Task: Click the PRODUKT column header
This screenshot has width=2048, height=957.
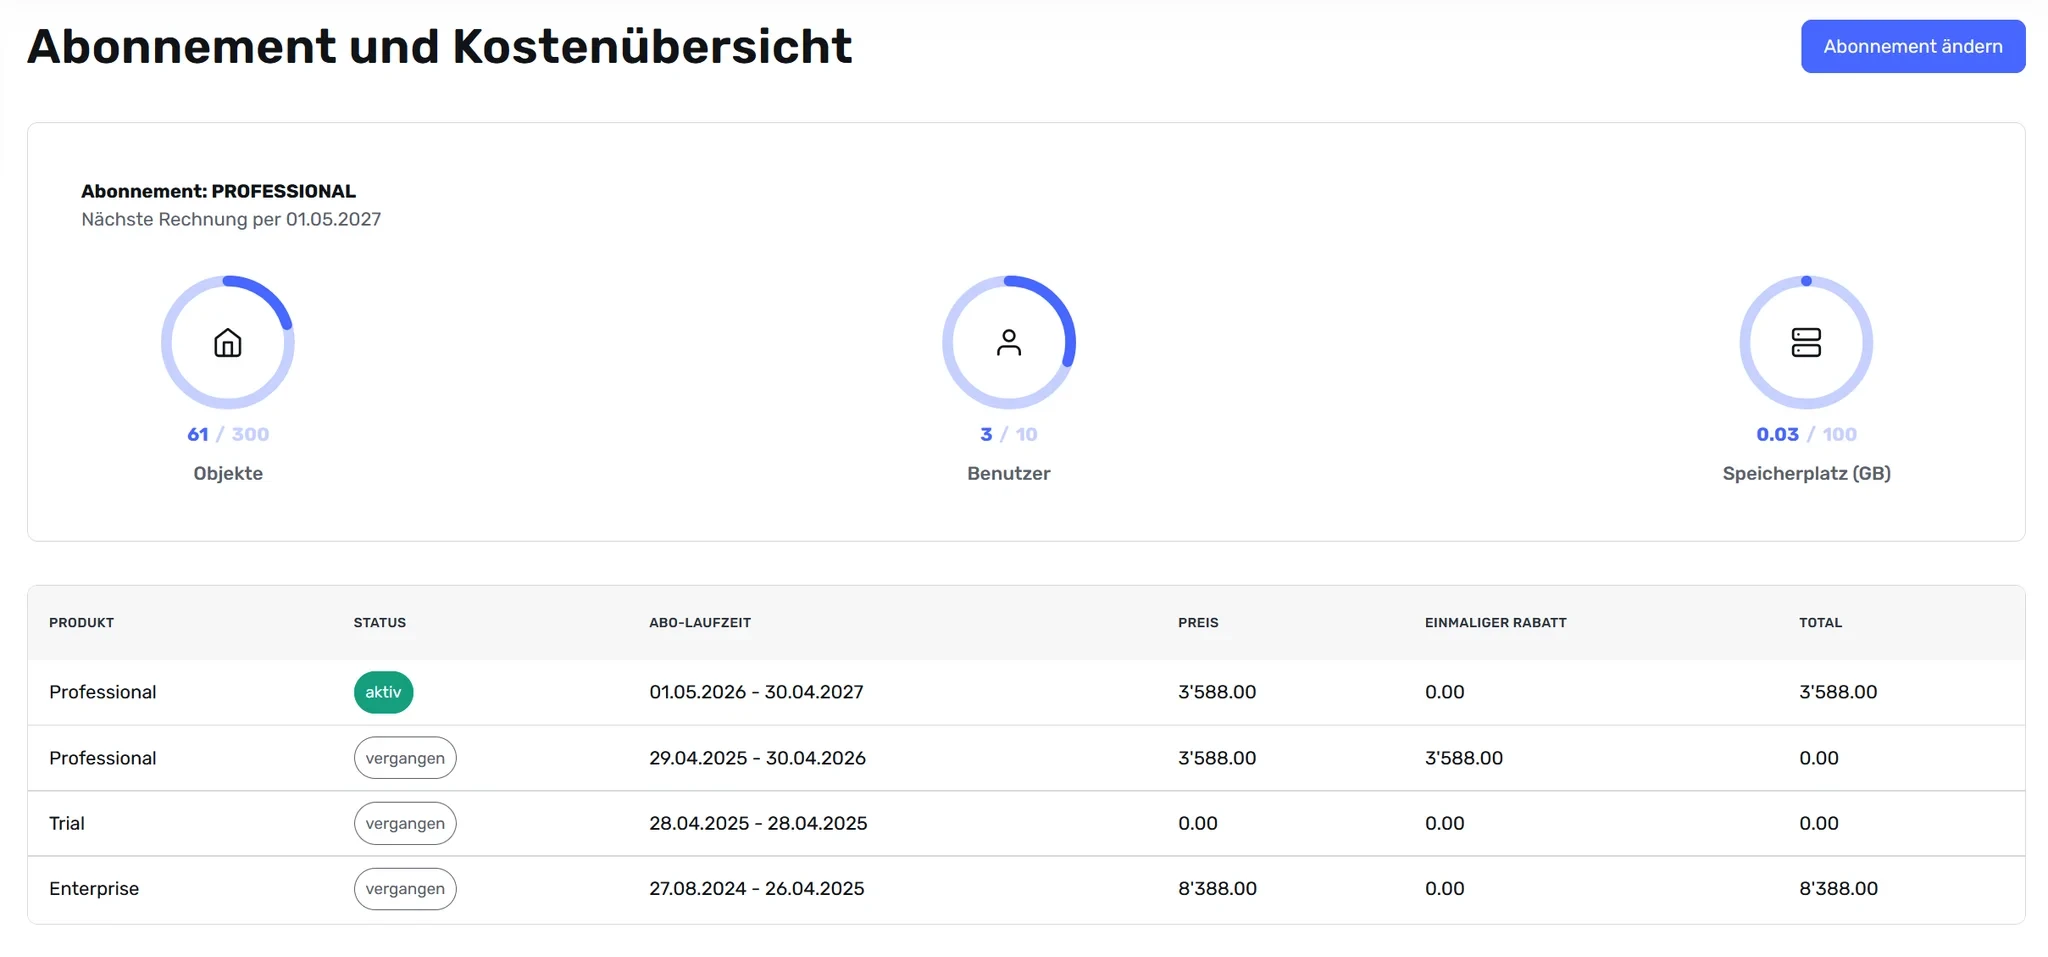Action: pyautogui.click(x=81, y=622)
